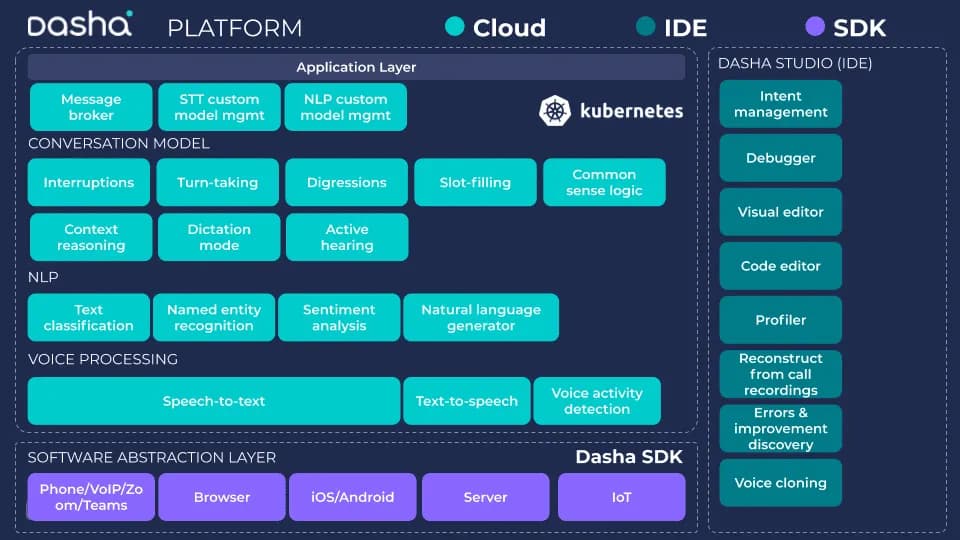Click the PLATFORM title text
Screen dimensions: 960x540
pos(235,28)
